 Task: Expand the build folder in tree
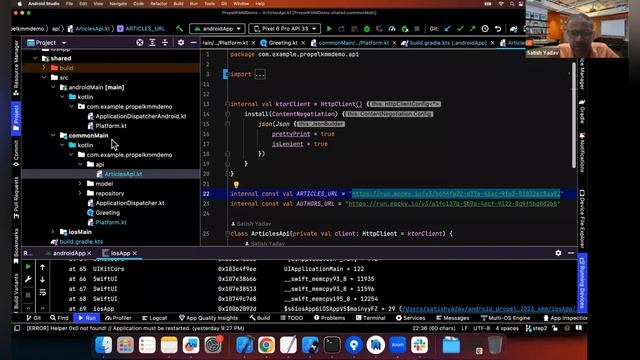point(44,68)
